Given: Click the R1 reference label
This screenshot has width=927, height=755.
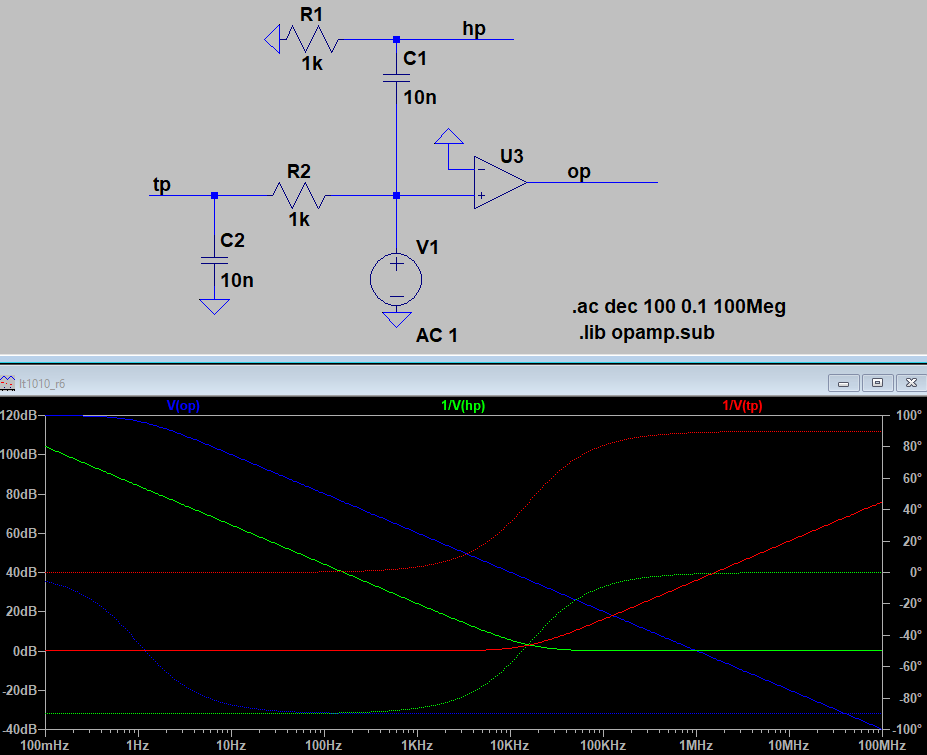Looking at the screenshot, I should [x=312, y=14].
